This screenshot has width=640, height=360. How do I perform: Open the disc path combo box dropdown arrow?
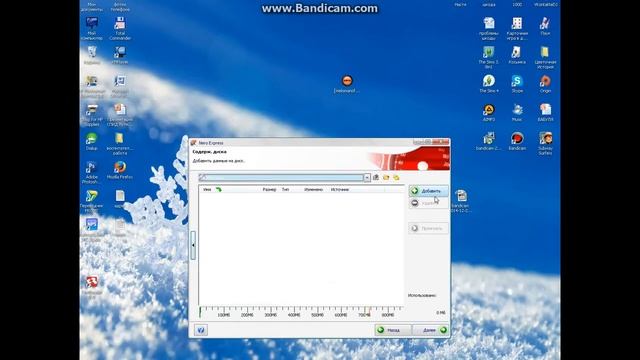pos(367,178)
